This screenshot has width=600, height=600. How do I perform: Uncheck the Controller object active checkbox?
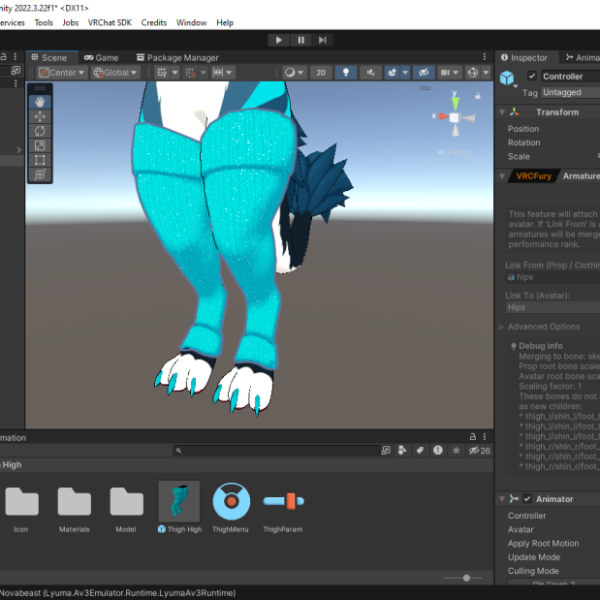[x=532, y=76]
